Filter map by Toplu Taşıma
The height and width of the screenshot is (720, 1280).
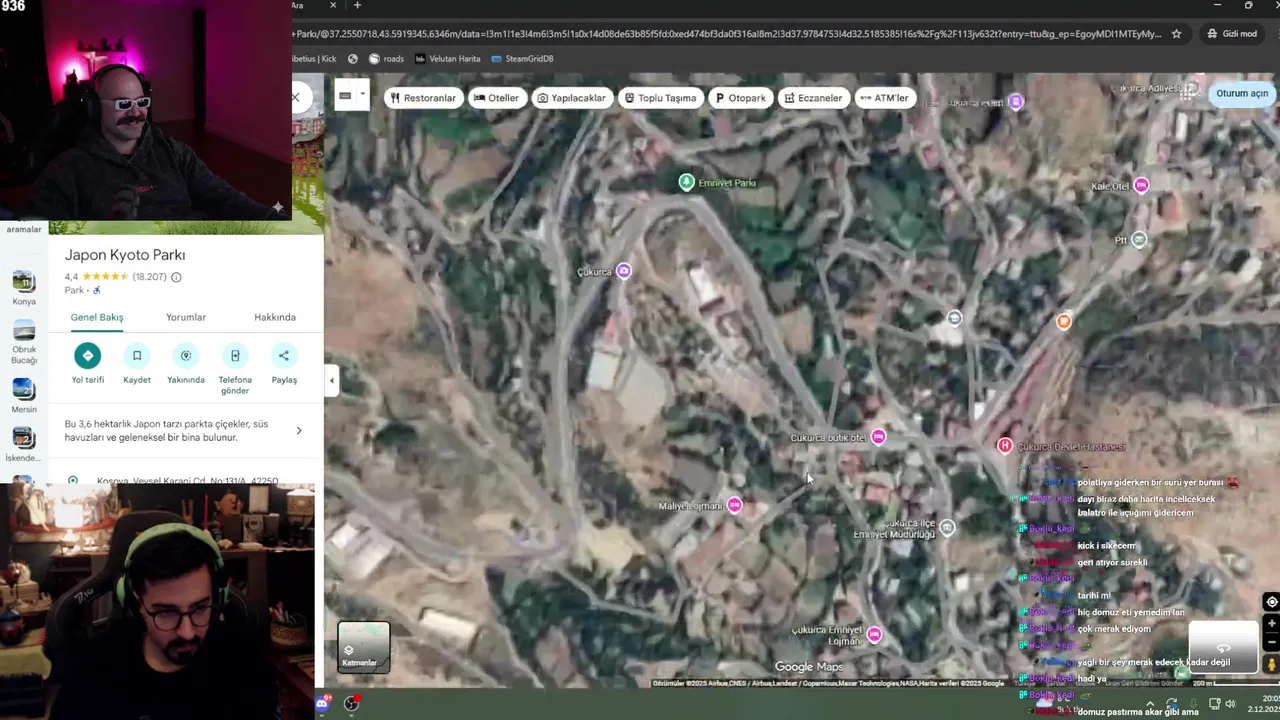point(660,98)
